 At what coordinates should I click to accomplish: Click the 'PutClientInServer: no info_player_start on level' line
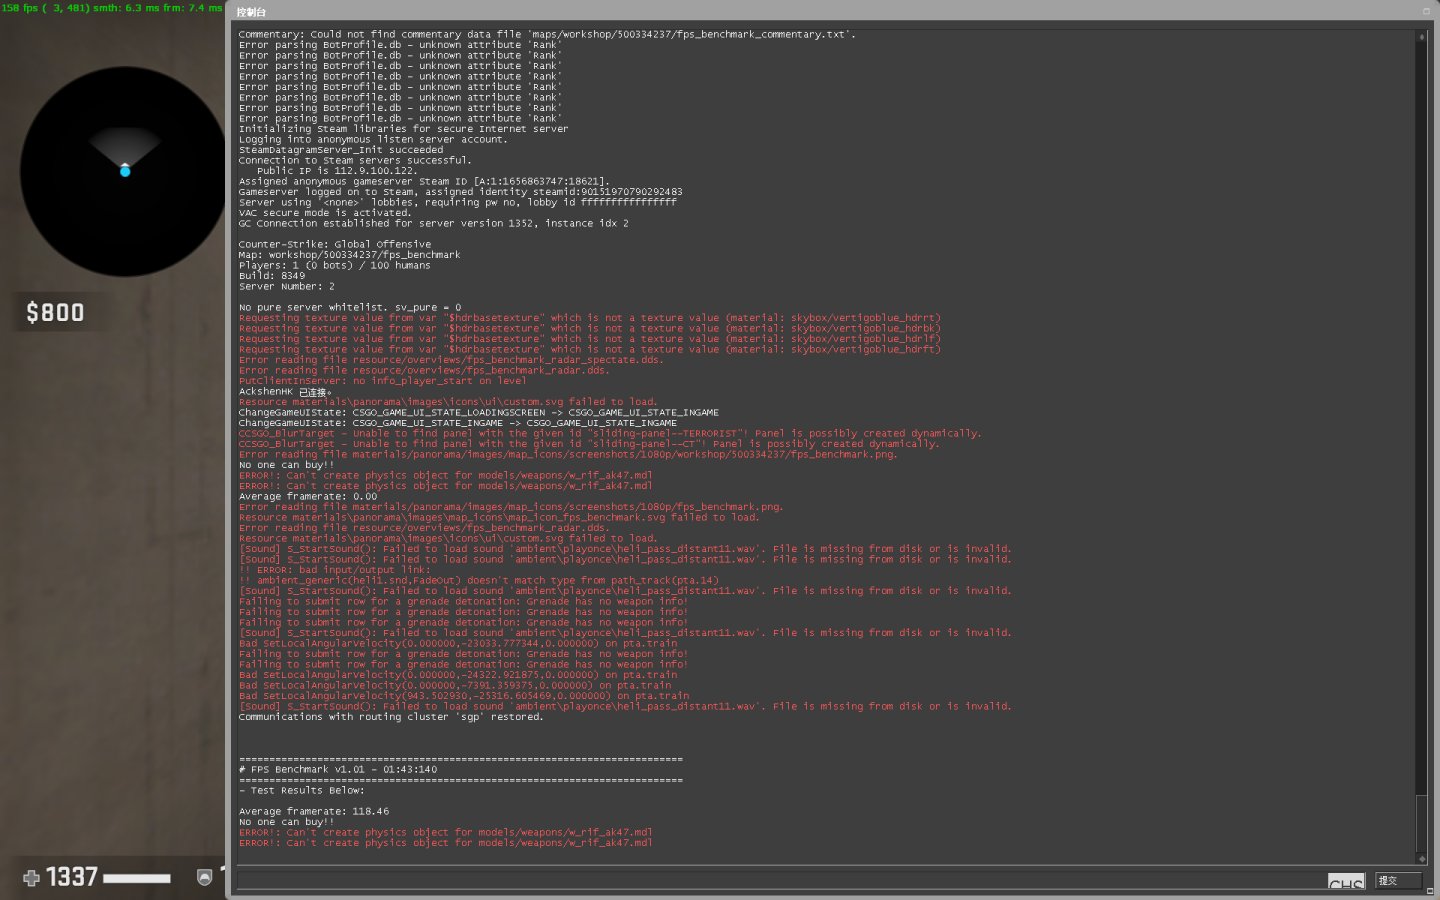(x=383, y=381)
